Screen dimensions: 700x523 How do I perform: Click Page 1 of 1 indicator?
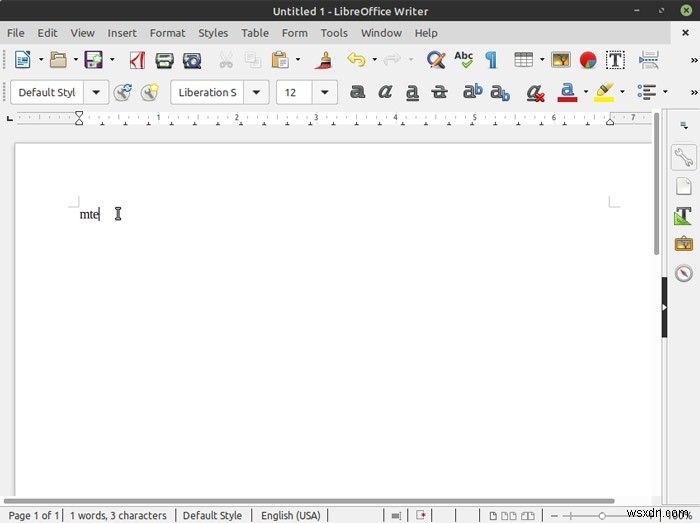33,515
